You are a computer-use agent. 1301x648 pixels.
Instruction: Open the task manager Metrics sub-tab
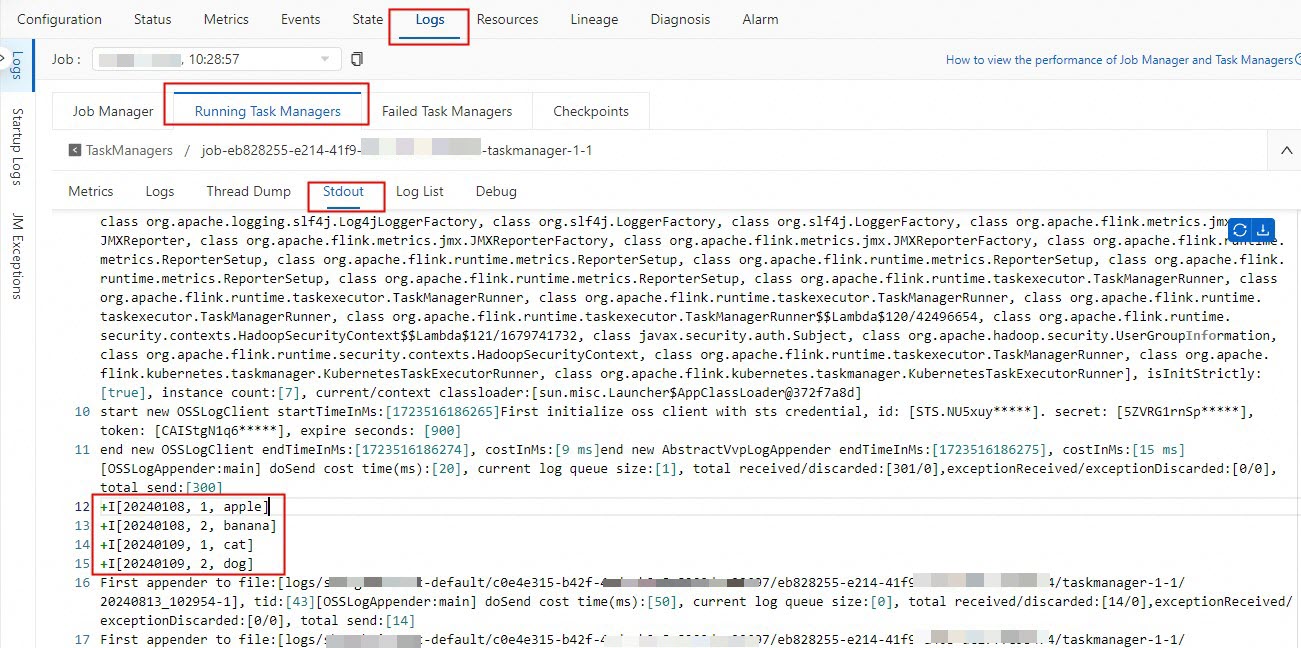pyautogui.click(x=90, y=191)
